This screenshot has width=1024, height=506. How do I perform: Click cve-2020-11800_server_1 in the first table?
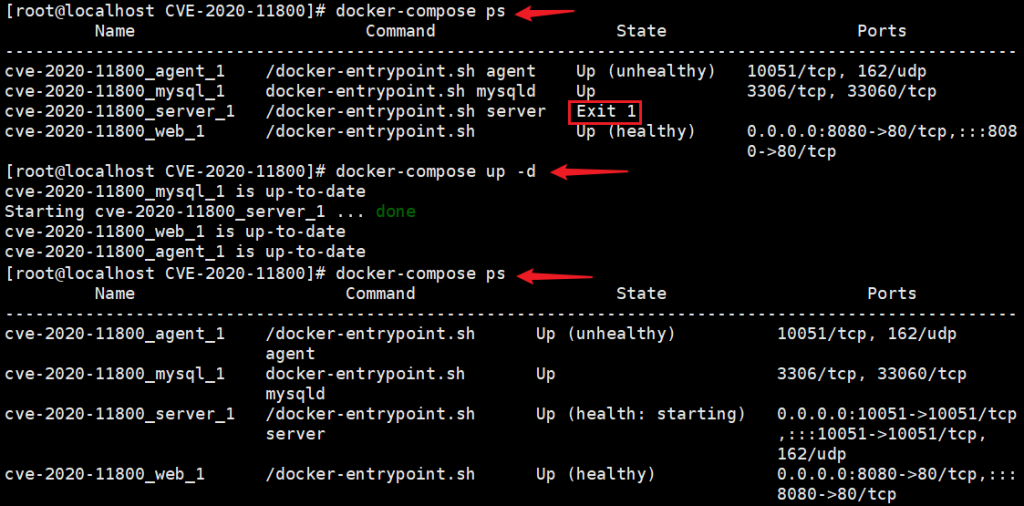coord(120,112)
